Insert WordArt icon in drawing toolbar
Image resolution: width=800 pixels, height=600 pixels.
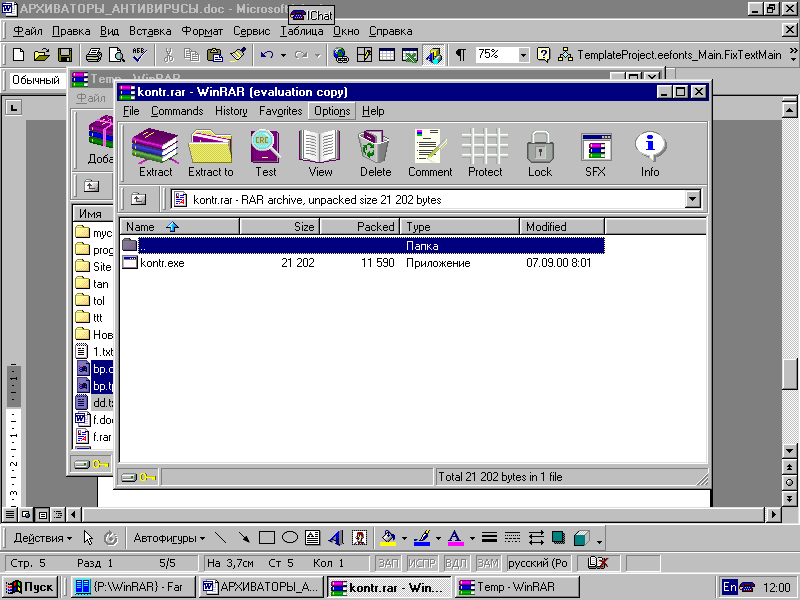coord(336,538)
